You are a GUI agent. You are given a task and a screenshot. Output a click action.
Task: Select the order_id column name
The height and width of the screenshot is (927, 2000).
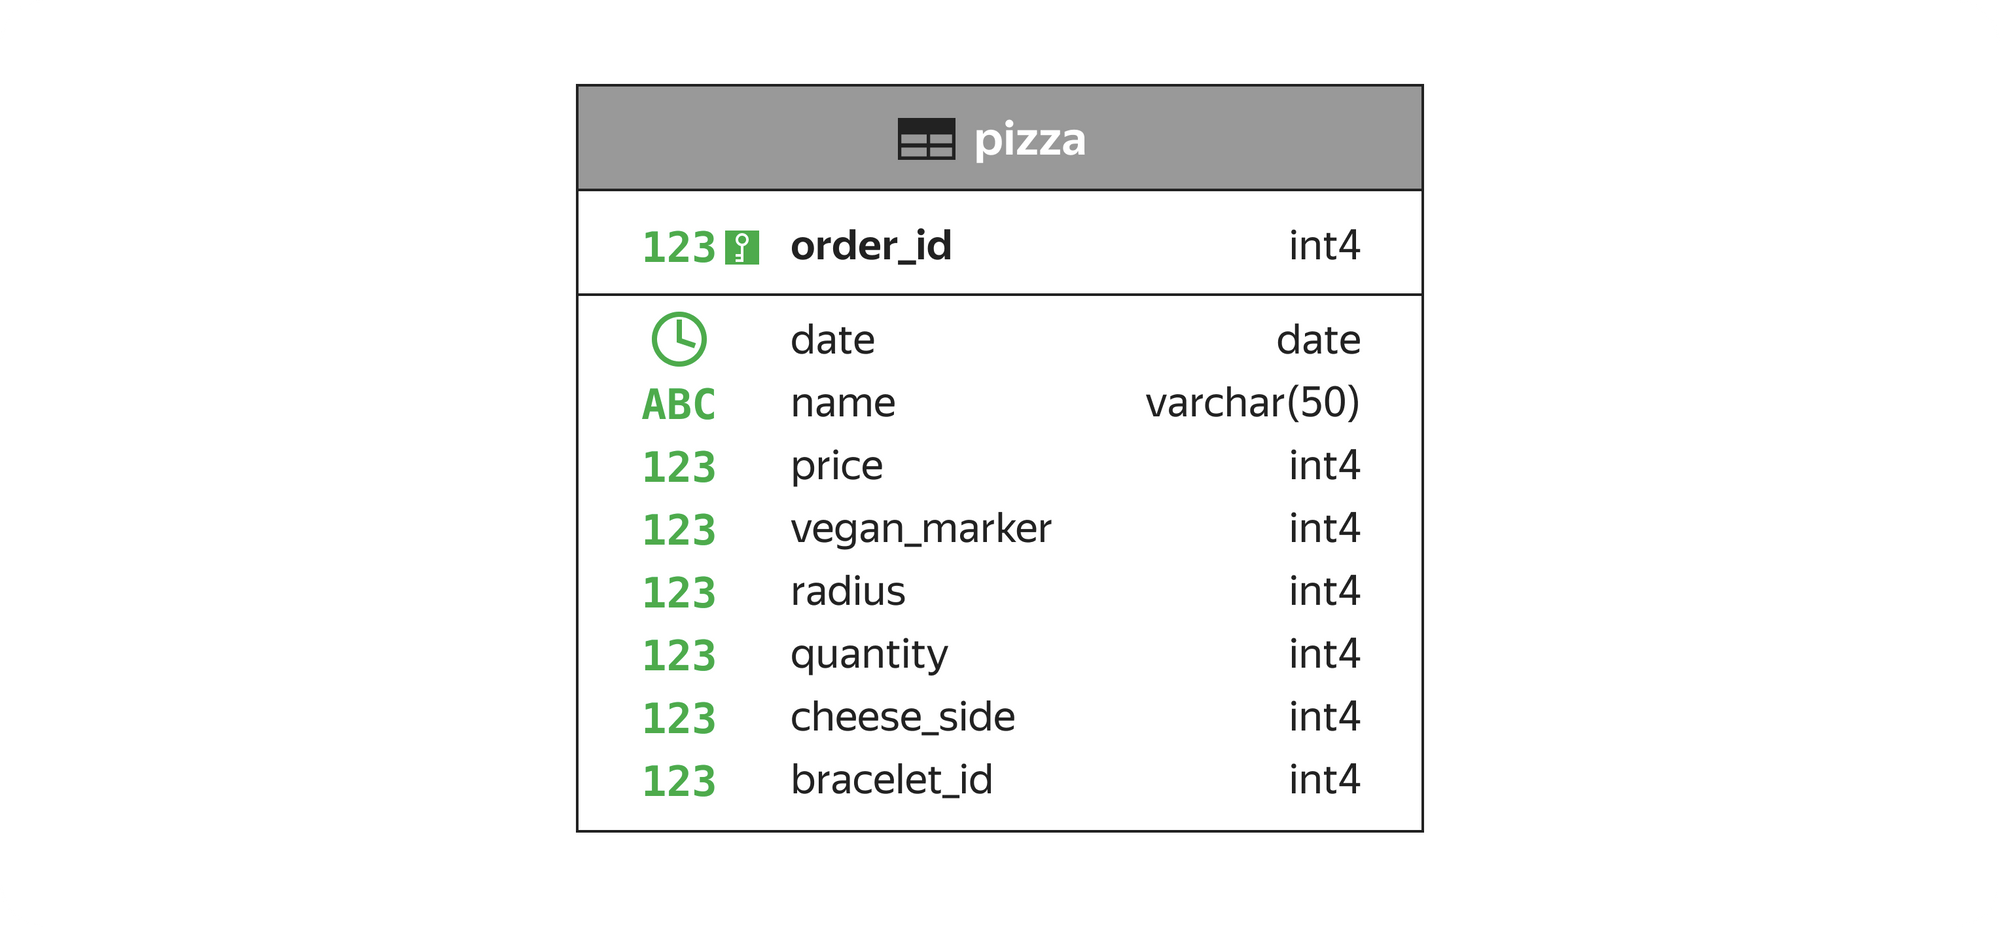871,246
